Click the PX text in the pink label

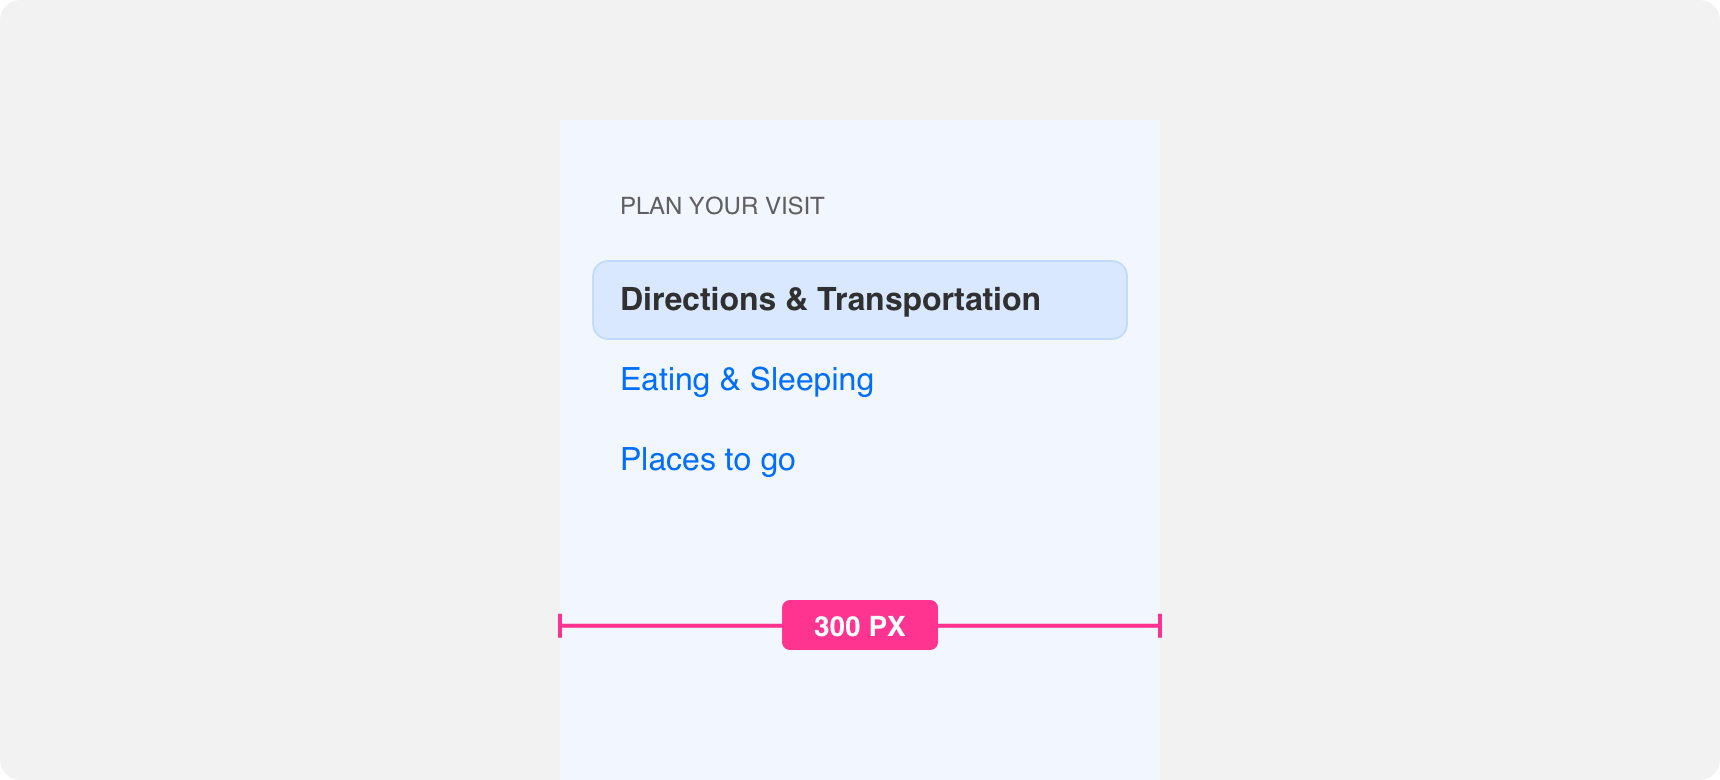[887, 626]
